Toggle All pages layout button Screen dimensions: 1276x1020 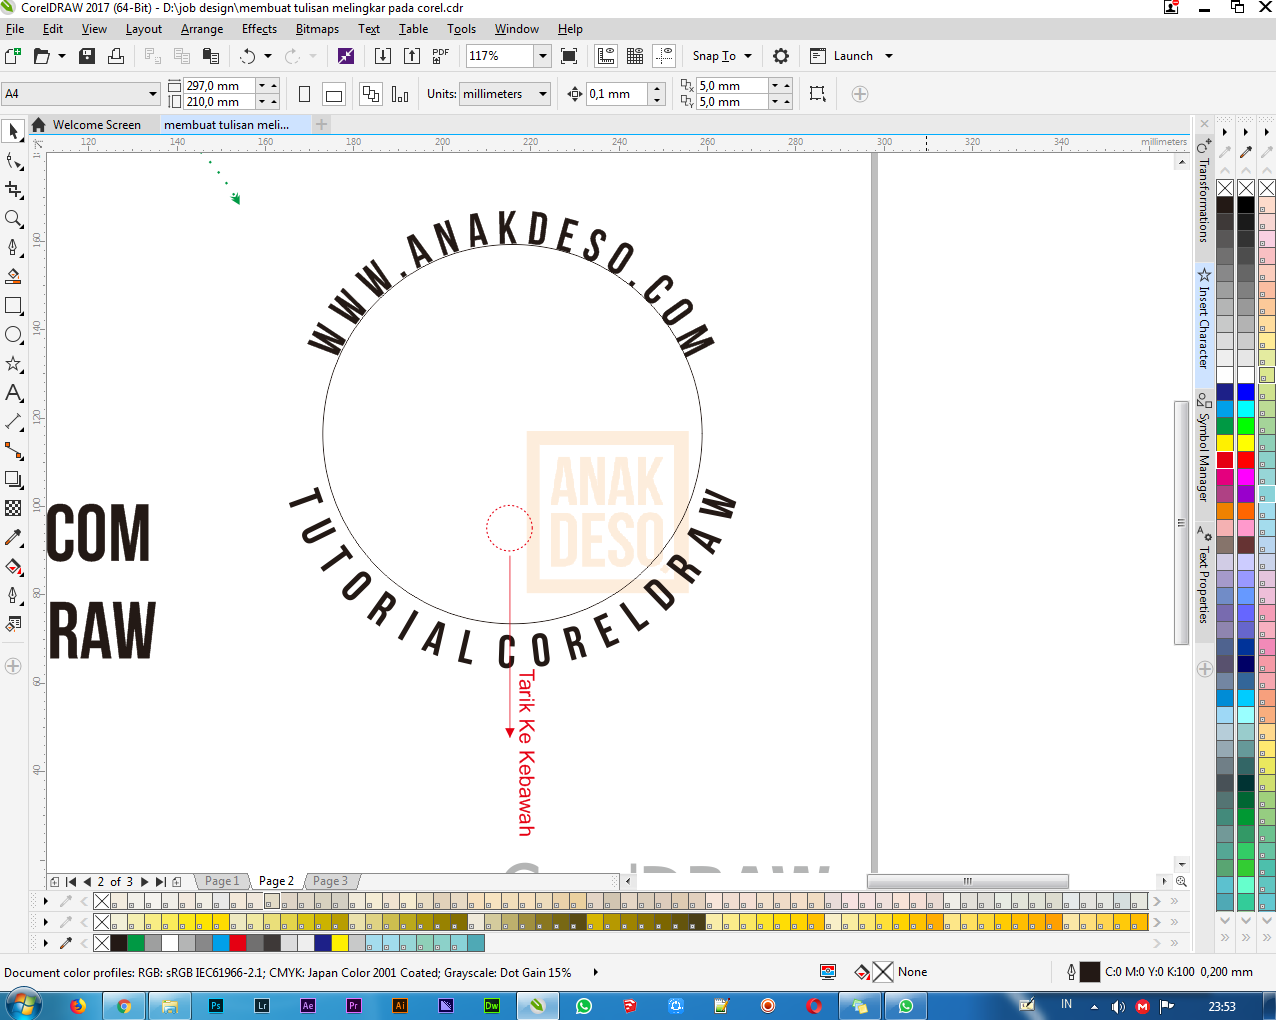[x=371, y=94]
